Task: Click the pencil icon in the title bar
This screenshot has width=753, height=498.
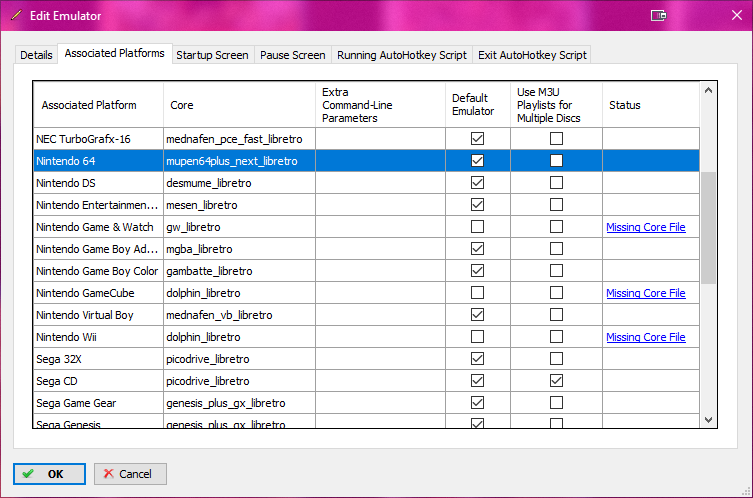Action: click(16, 15)
